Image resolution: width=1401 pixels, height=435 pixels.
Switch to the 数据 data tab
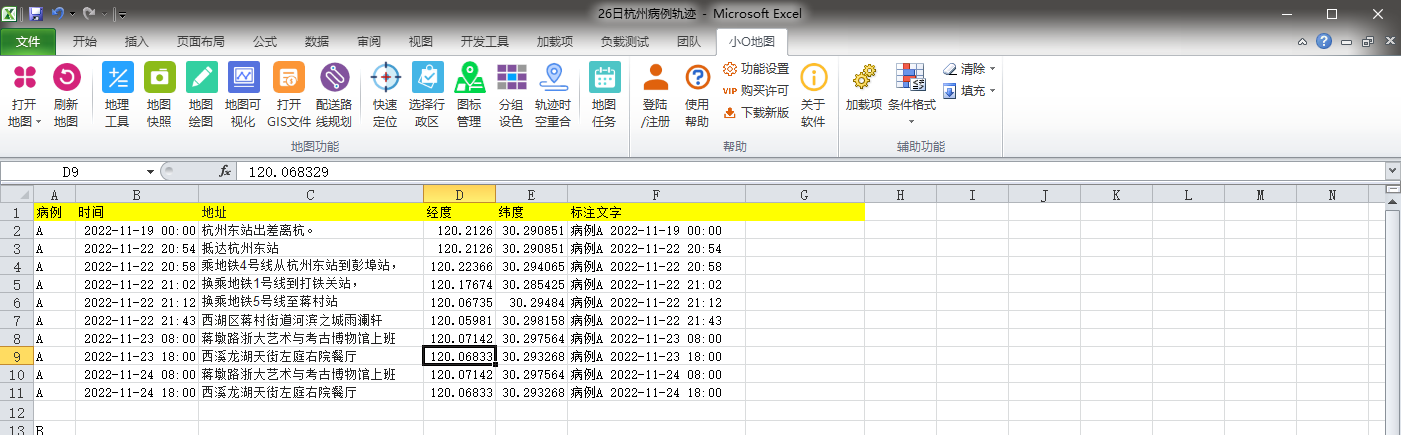pyautogui.click(x=317, y=42)
